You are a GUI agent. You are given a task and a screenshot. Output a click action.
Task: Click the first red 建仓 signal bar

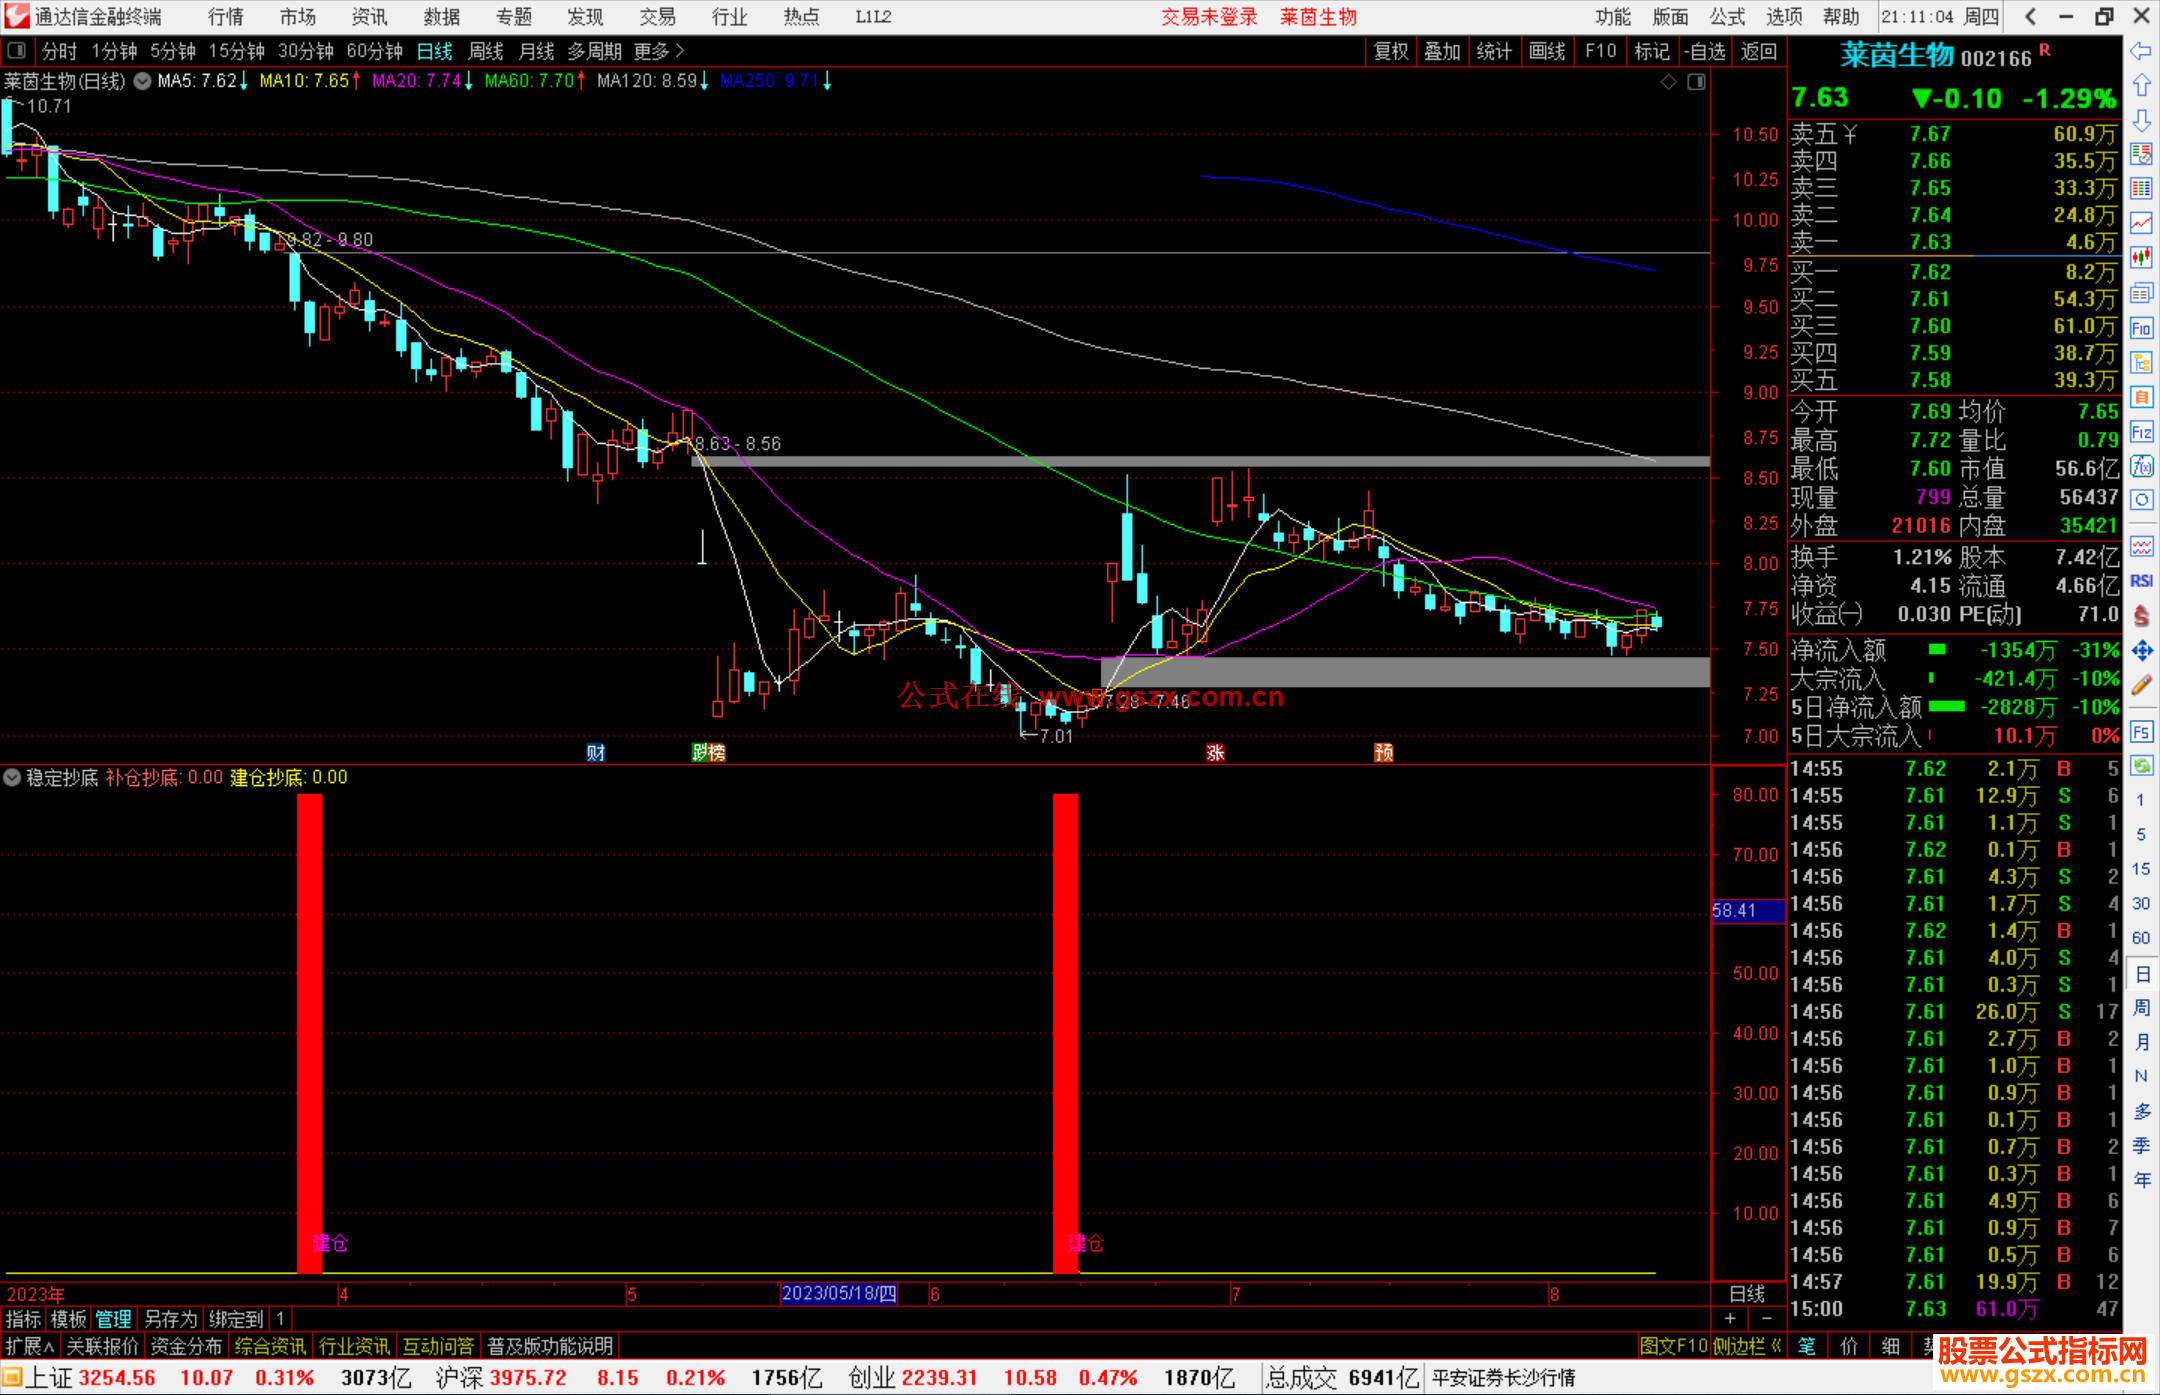(310, 1030)
